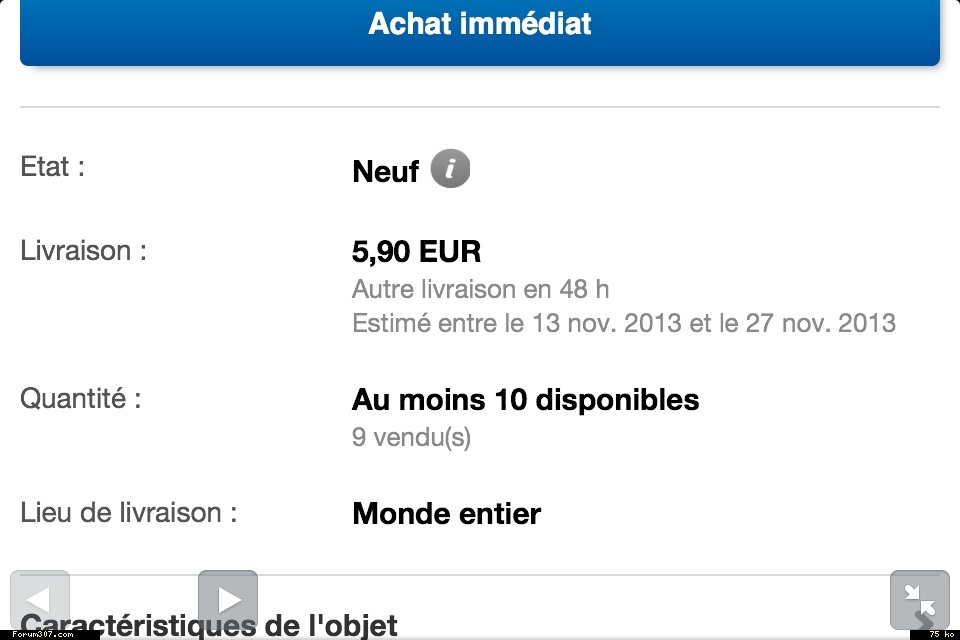Click the Livraison label
Screen dimensions: 960x640
[83, 250]
